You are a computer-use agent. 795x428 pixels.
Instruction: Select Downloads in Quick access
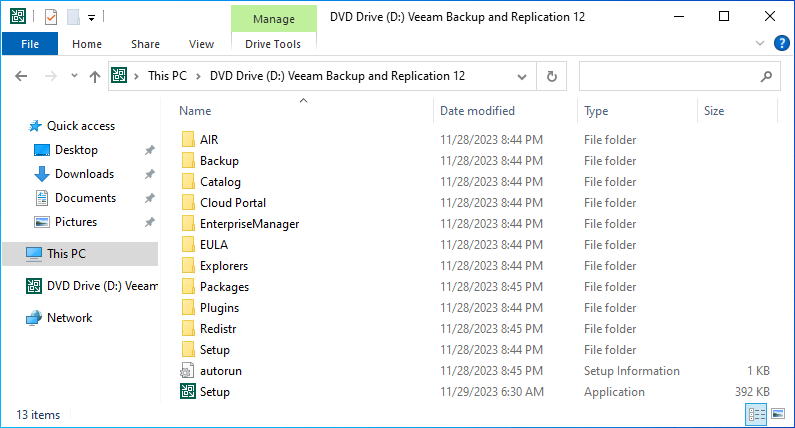coord(84,174)
